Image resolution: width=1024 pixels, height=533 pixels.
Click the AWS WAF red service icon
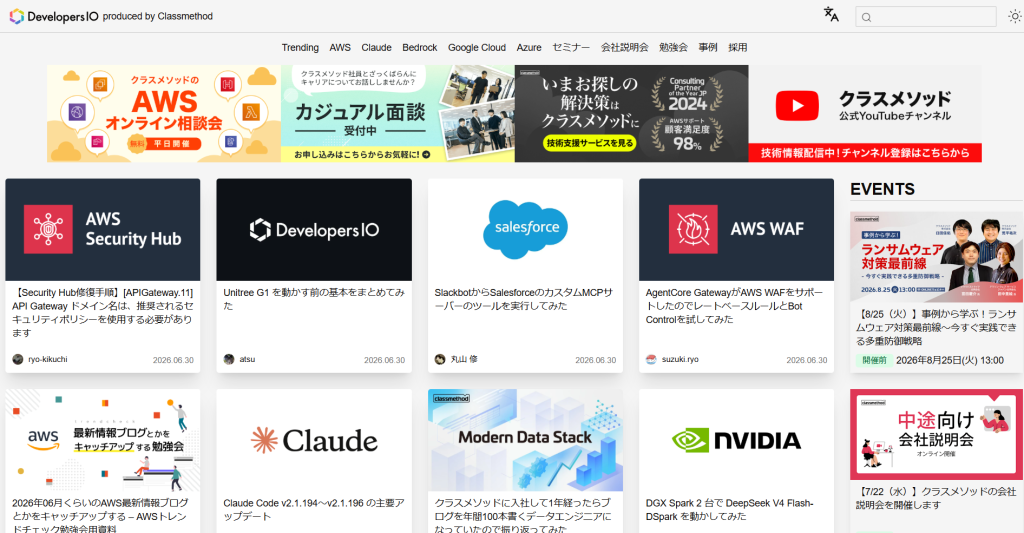tap(693, 229)
